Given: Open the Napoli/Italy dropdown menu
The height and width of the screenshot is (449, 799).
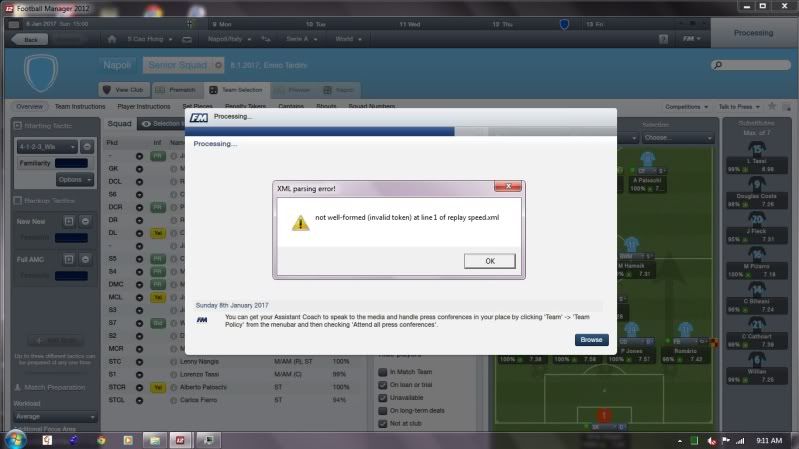Looking at the screenshot, I should coord(229,39).
